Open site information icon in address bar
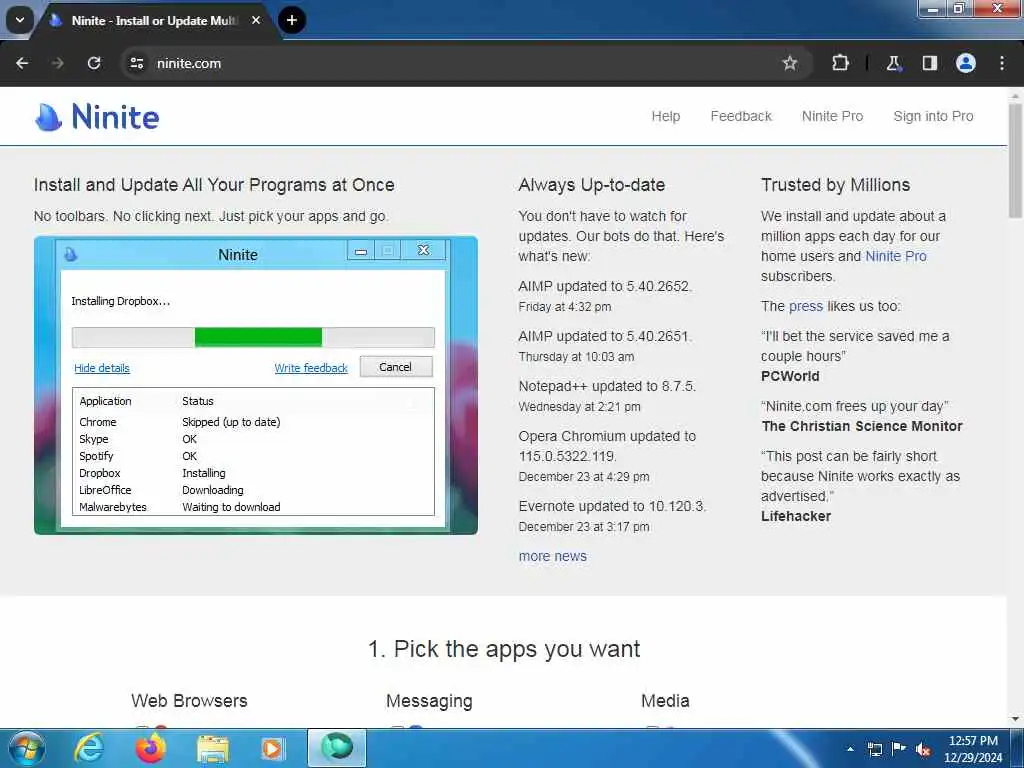Image resolution: width=1024 pixels, height=768 pixels. pos(136,63)
